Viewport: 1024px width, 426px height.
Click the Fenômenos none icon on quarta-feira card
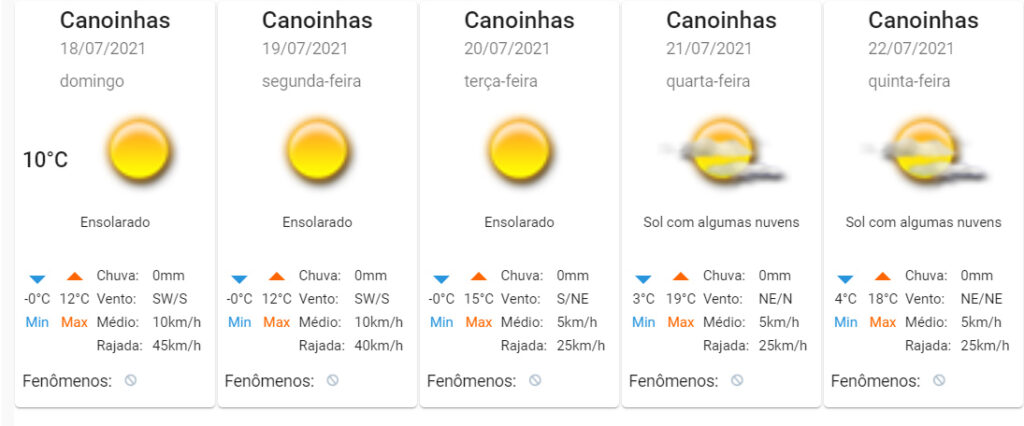point(737,380)
